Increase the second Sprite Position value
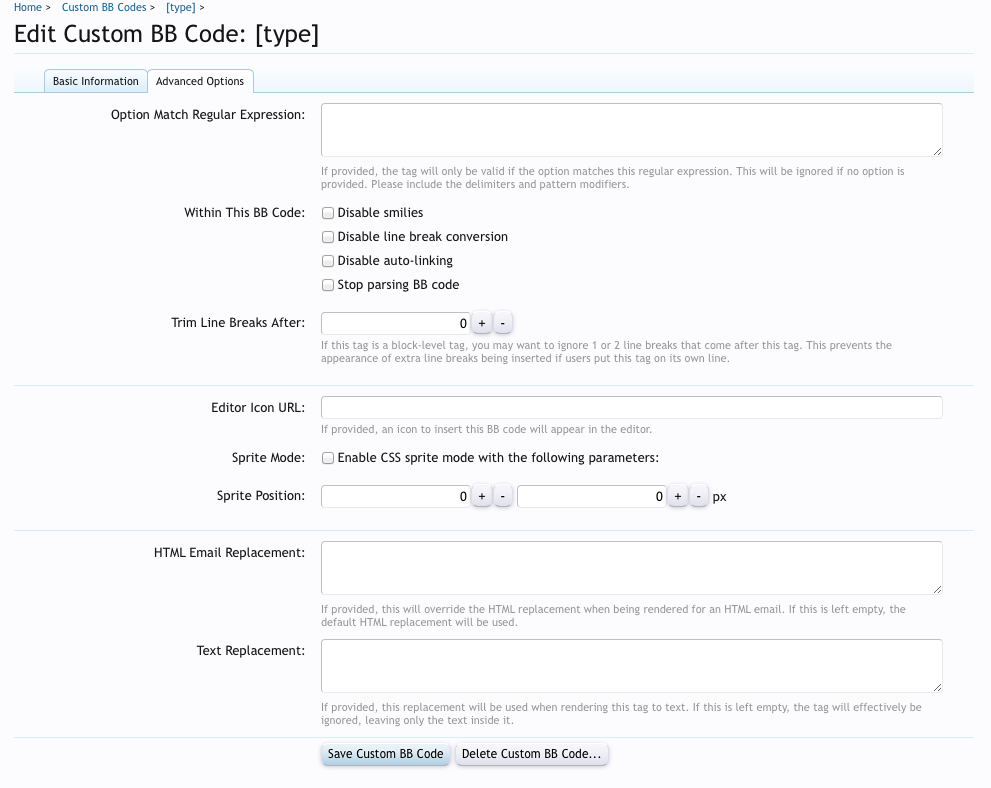Image resolution: width=991 pixels, height=788 pixels. pyautogui.click(x=677, y=497)
